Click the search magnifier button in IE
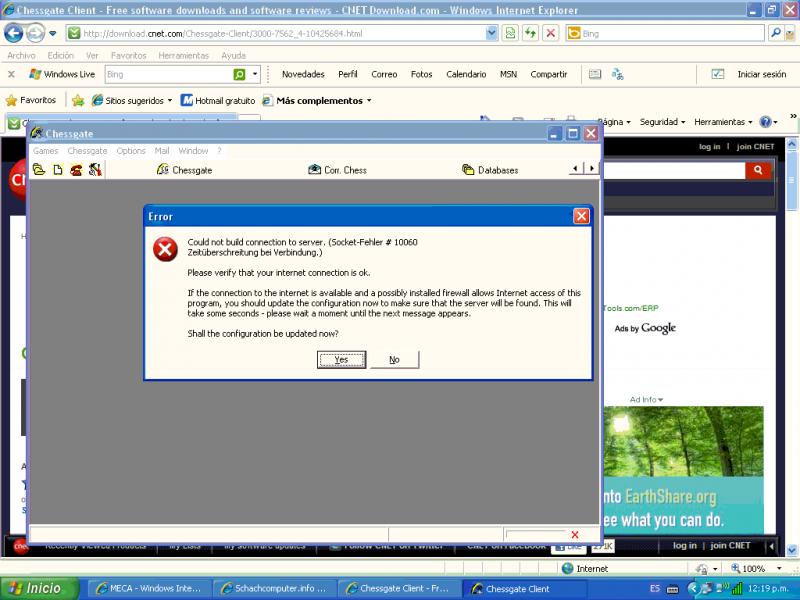This screenshot has width=800, height=600. pyautogui.click(x=776, y=33)
